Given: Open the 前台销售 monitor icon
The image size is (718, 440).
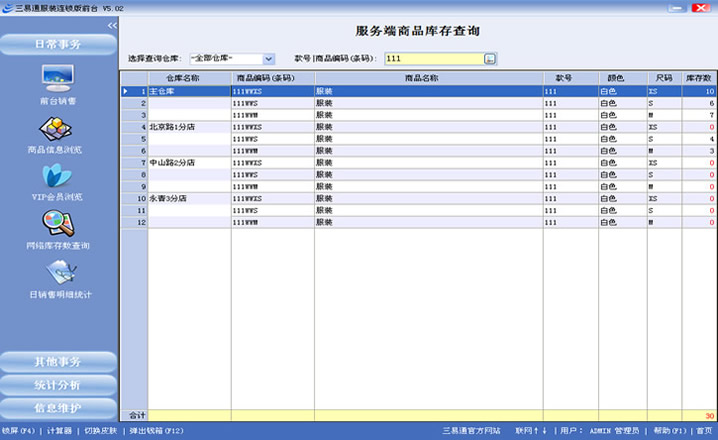Looking at the screenshot, I should tap(58, 78).
